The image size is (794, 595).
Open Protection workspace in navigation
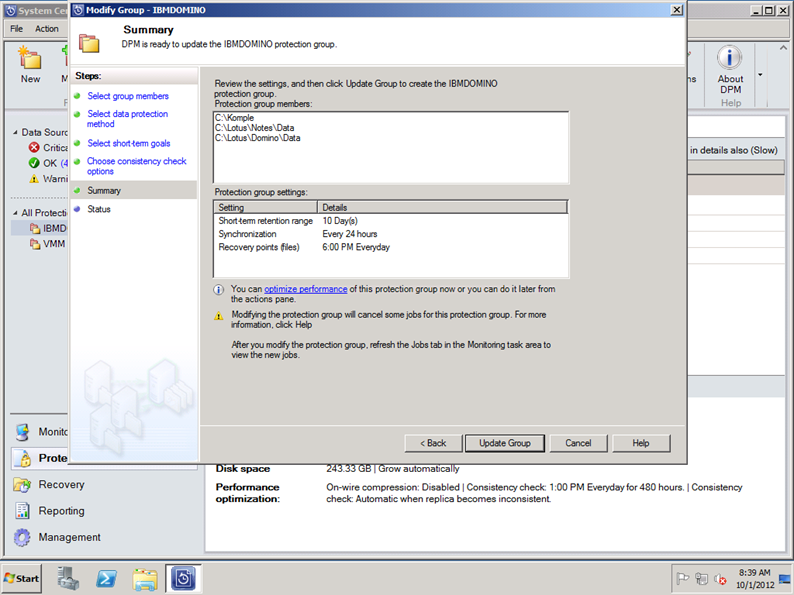41,458
